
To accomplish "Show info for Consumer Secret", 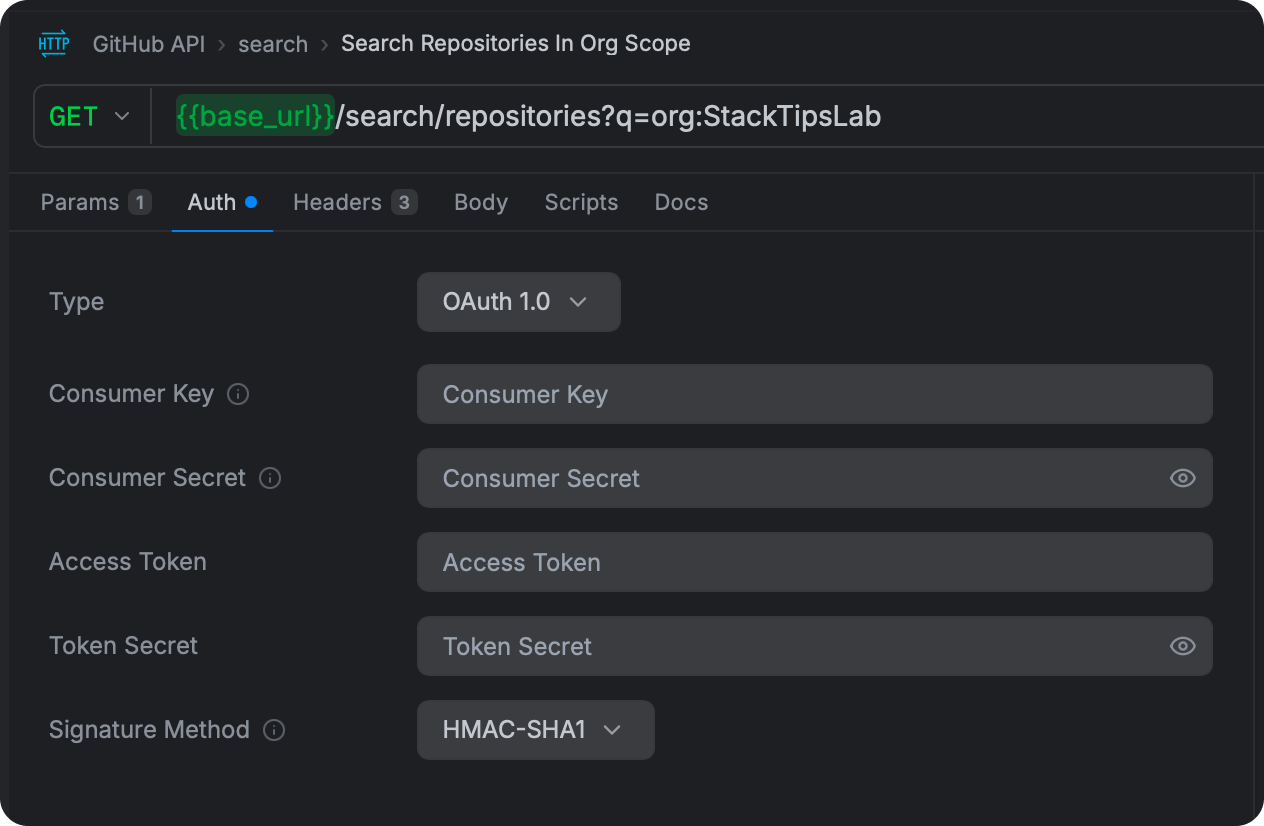I will (x=270, y=478).
